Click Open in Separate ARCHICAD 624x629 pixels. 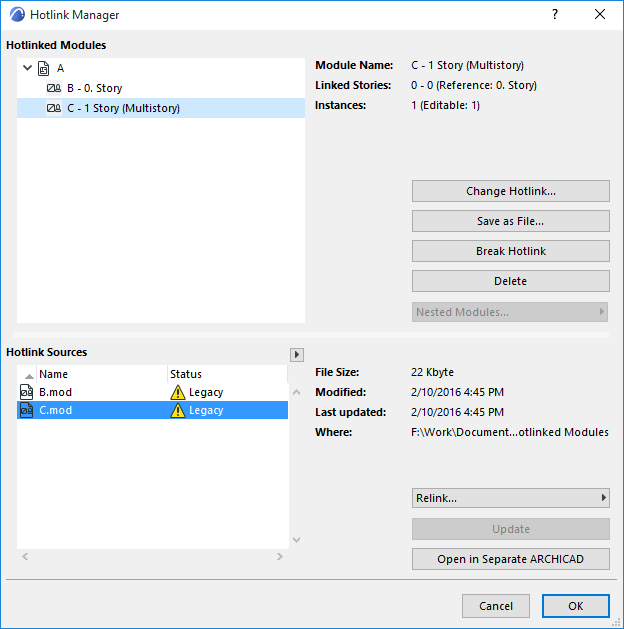click(x=510, y=559)
